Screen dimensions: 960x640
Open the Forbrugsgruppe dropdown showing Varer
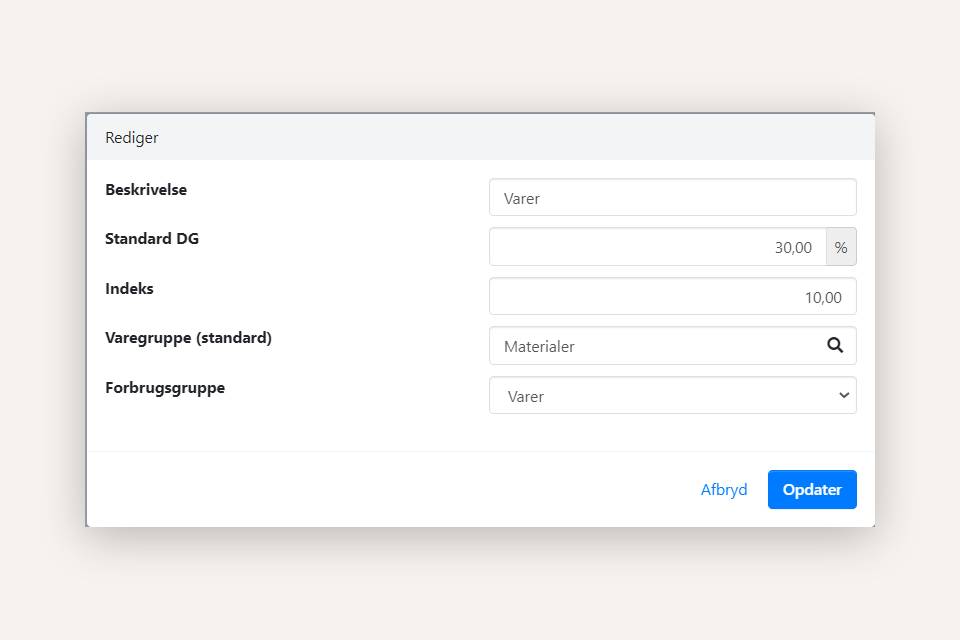tap(660, 396)
